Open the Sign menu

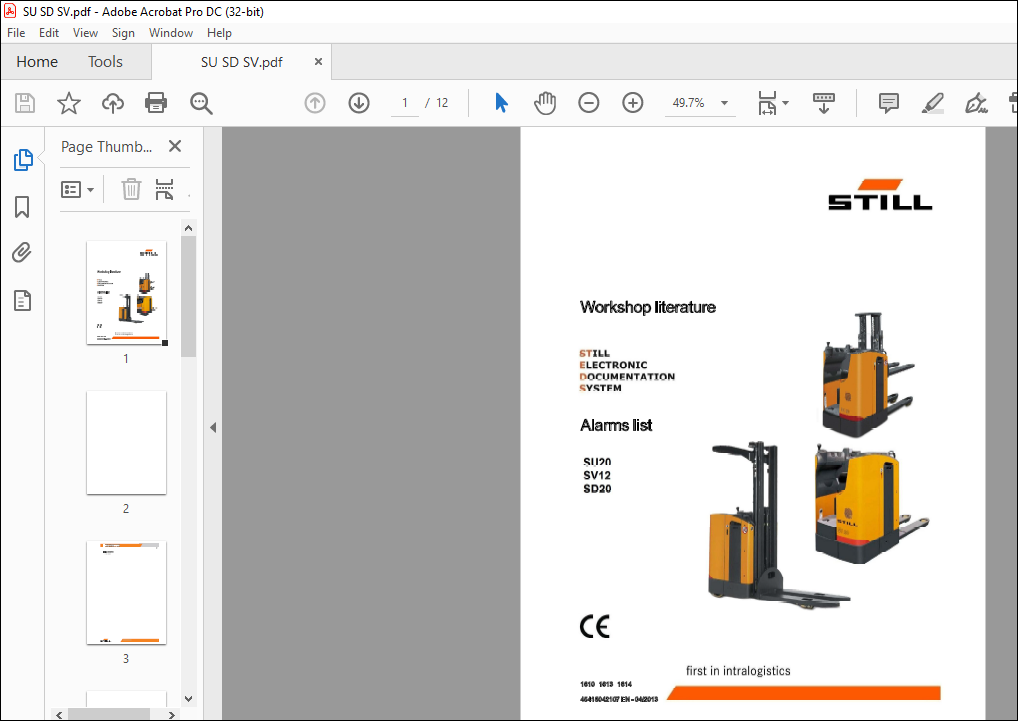123,32
